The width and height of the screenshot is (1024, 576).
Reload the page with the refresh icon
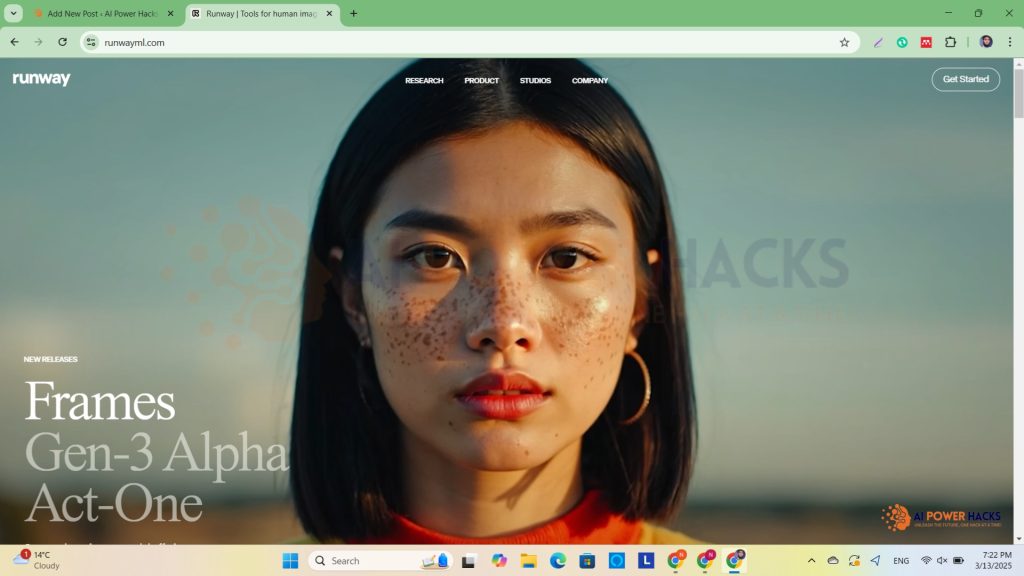(x=63, y=42)
